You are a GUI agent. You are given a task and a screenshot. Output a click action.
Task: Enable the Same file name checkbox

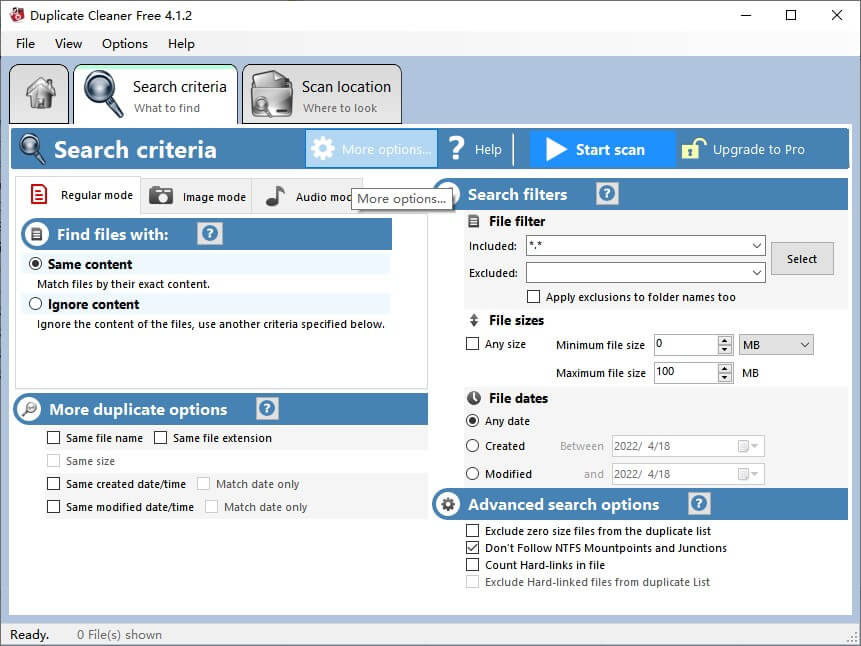click(55, 437)
